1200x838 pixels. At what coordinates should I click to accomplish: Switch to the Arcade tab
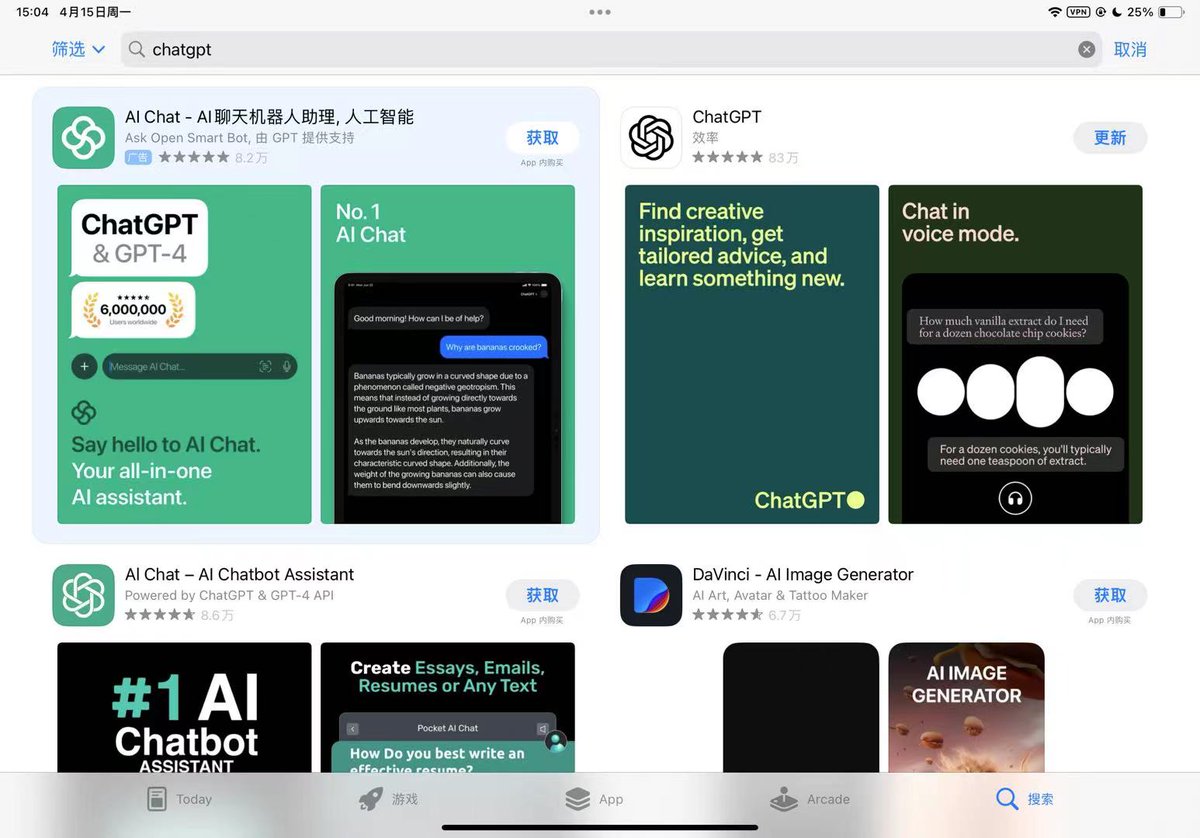tap(810, 799)
